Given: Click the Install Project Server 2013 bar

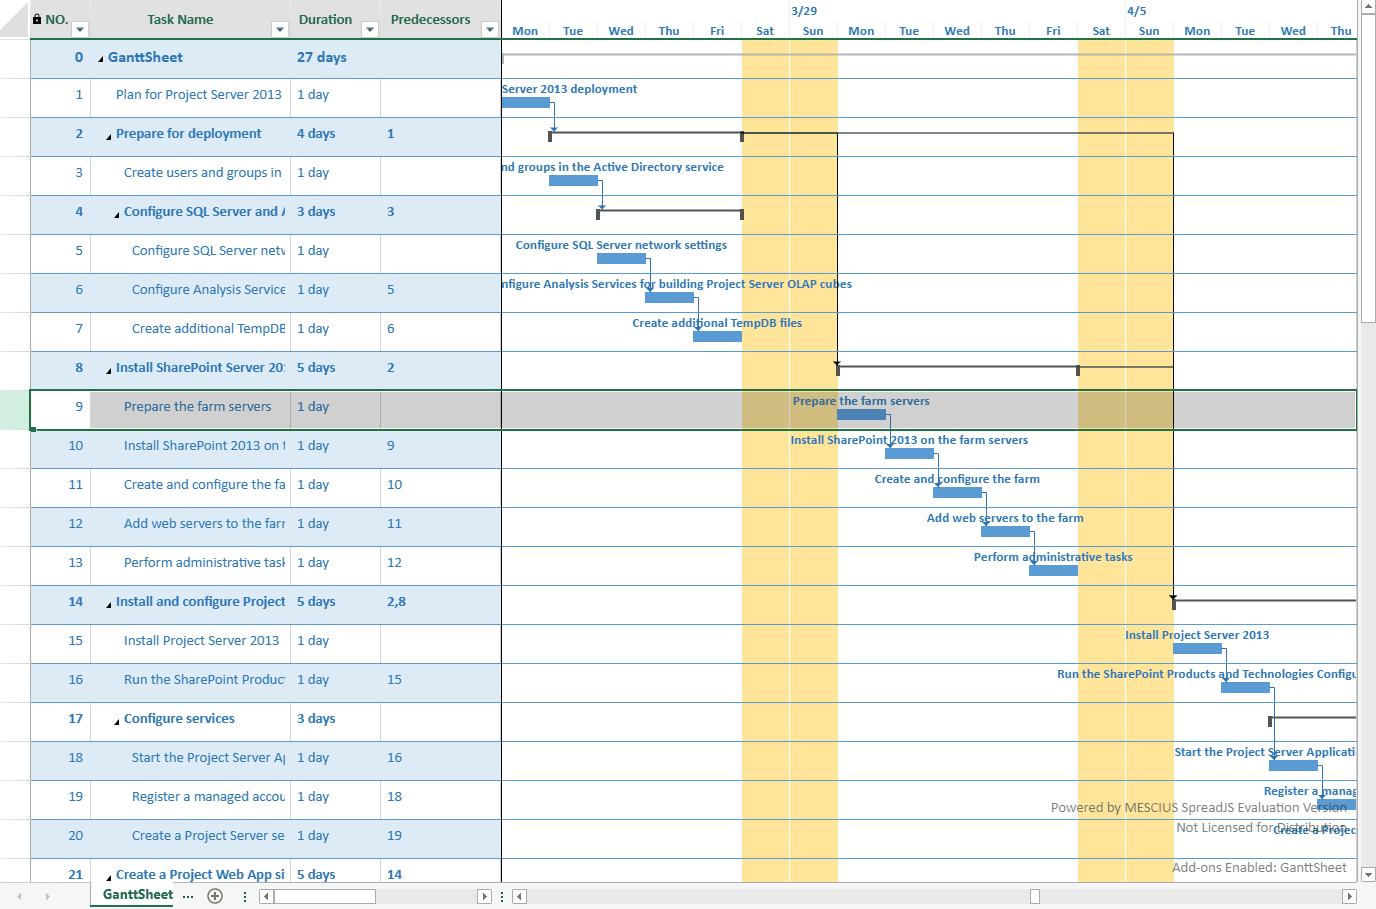Looking at the screenshot, I should [x=1197, y=649].
